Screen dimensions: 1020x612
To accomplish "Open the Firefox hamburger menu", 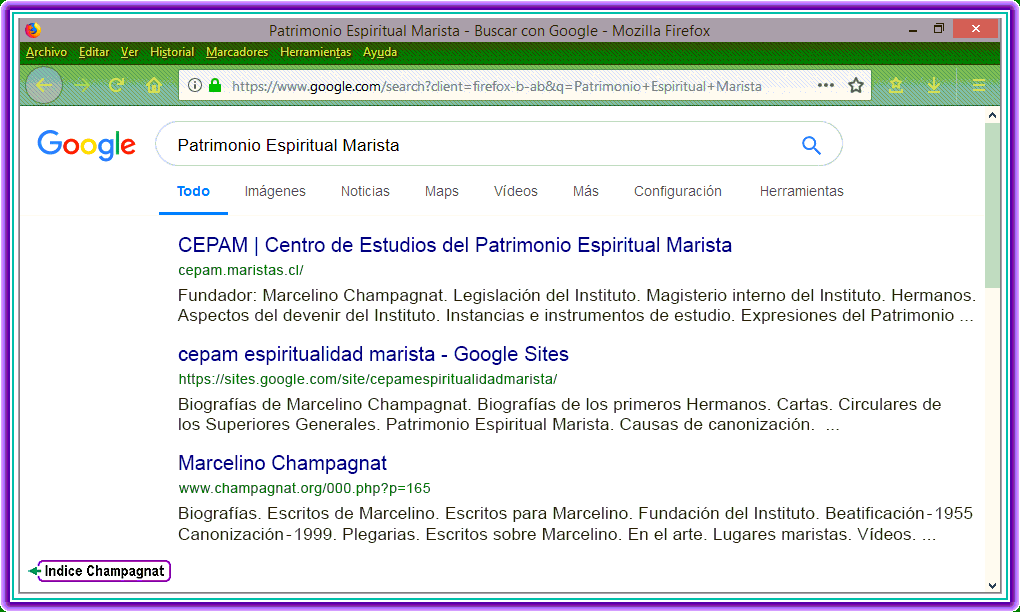I will coord(978,85).
